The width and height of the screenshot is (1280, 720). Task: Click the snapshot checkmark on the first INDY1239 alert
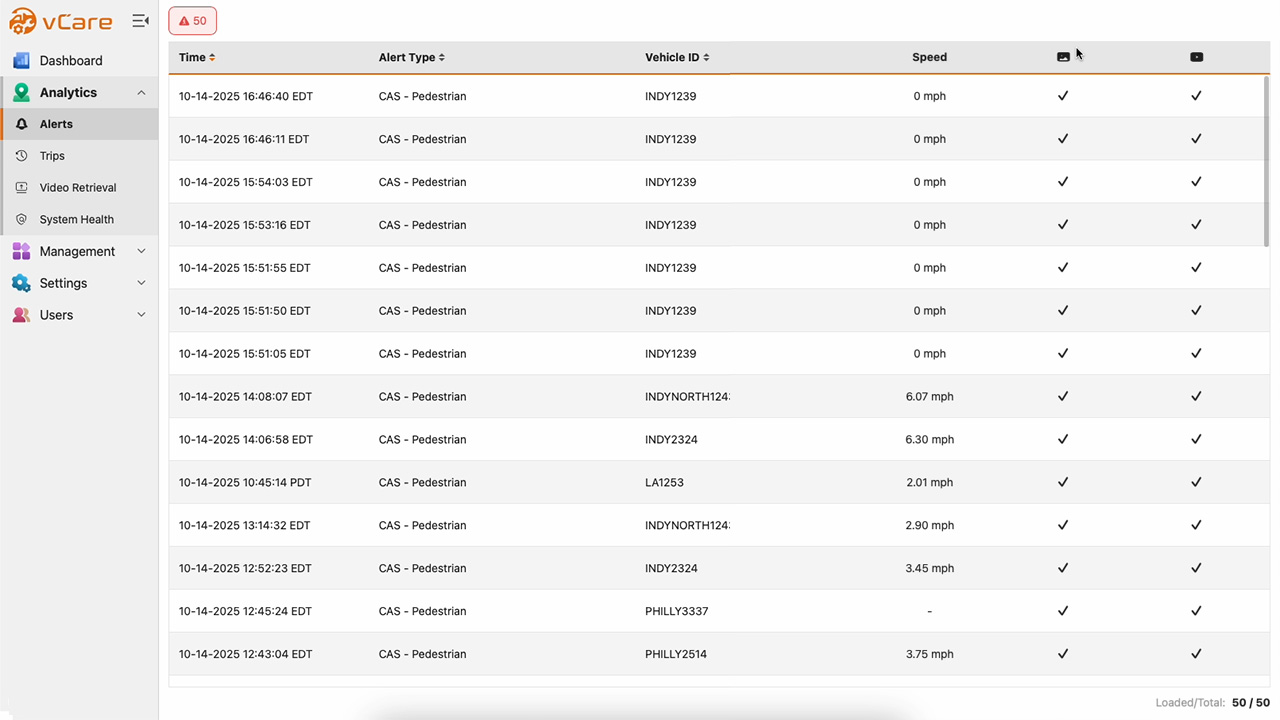tap(1063, 96)
